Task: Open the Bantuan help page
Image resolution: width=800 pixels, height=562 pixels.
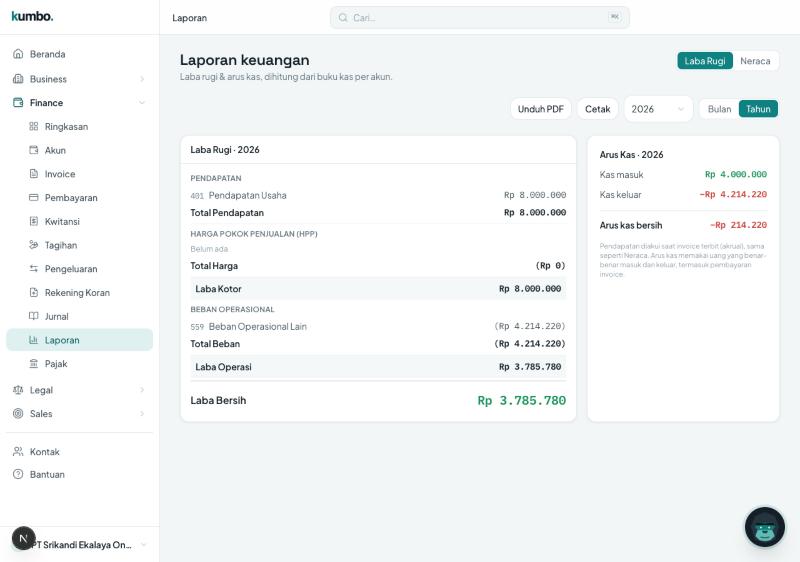Action: (80, 474)
